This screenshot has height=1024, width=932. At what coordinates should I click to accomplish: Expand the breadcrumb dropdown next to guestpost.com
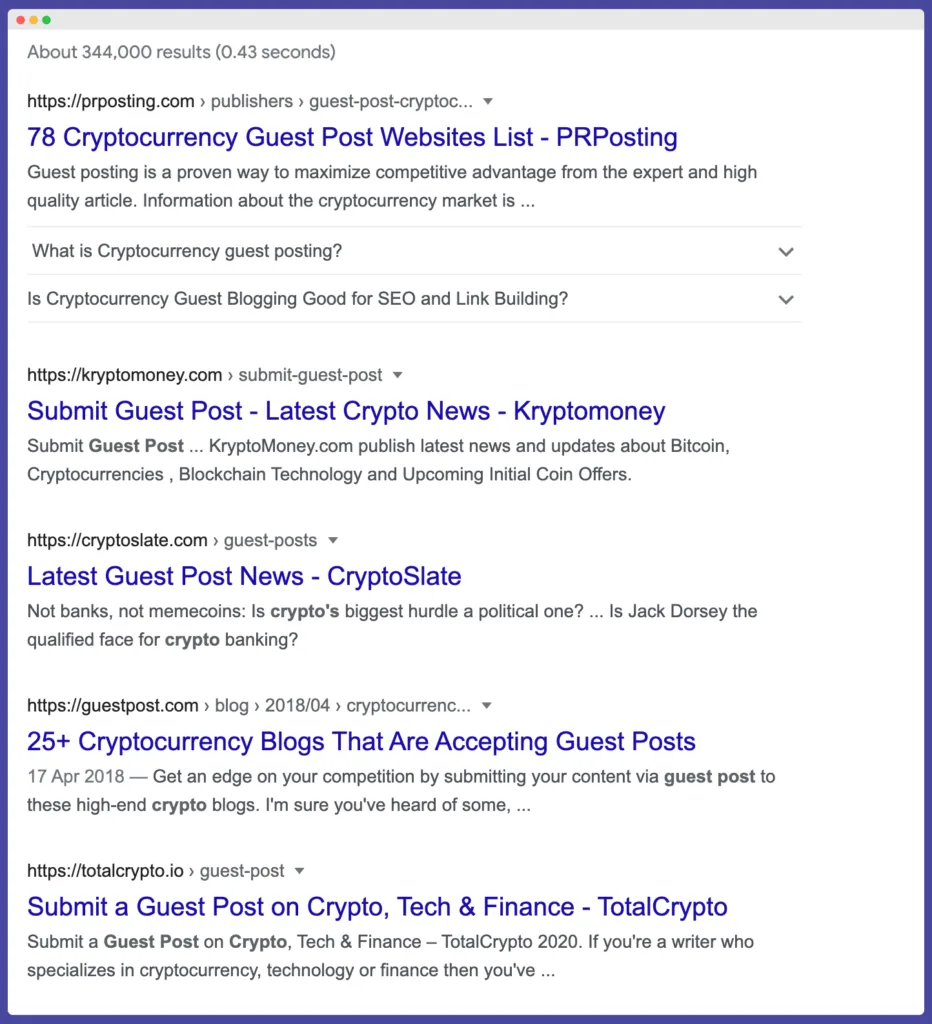pos(487,705)
